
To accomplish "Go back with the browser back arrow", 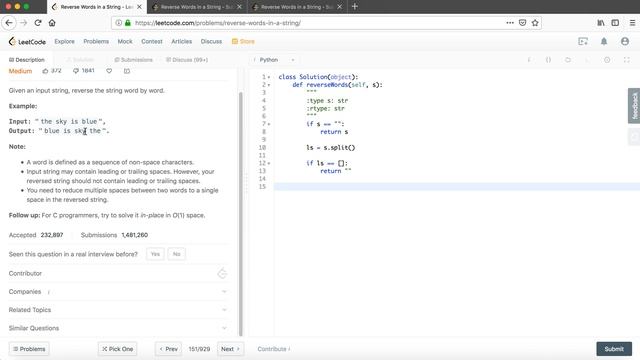I will pyautogui.click(x=9, y=23).
